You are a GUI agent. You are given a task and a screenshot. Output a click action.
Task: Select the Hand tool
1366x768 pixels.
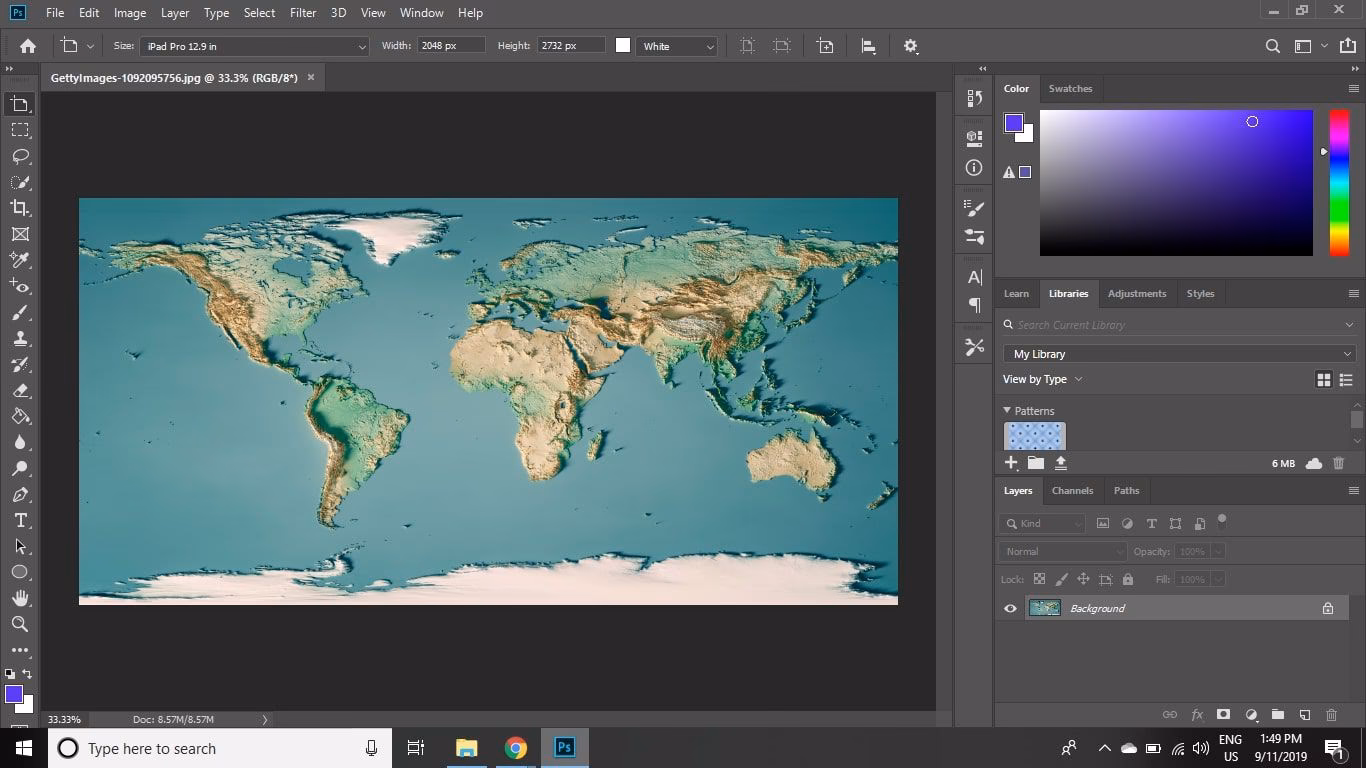click(x=20, y=598)
